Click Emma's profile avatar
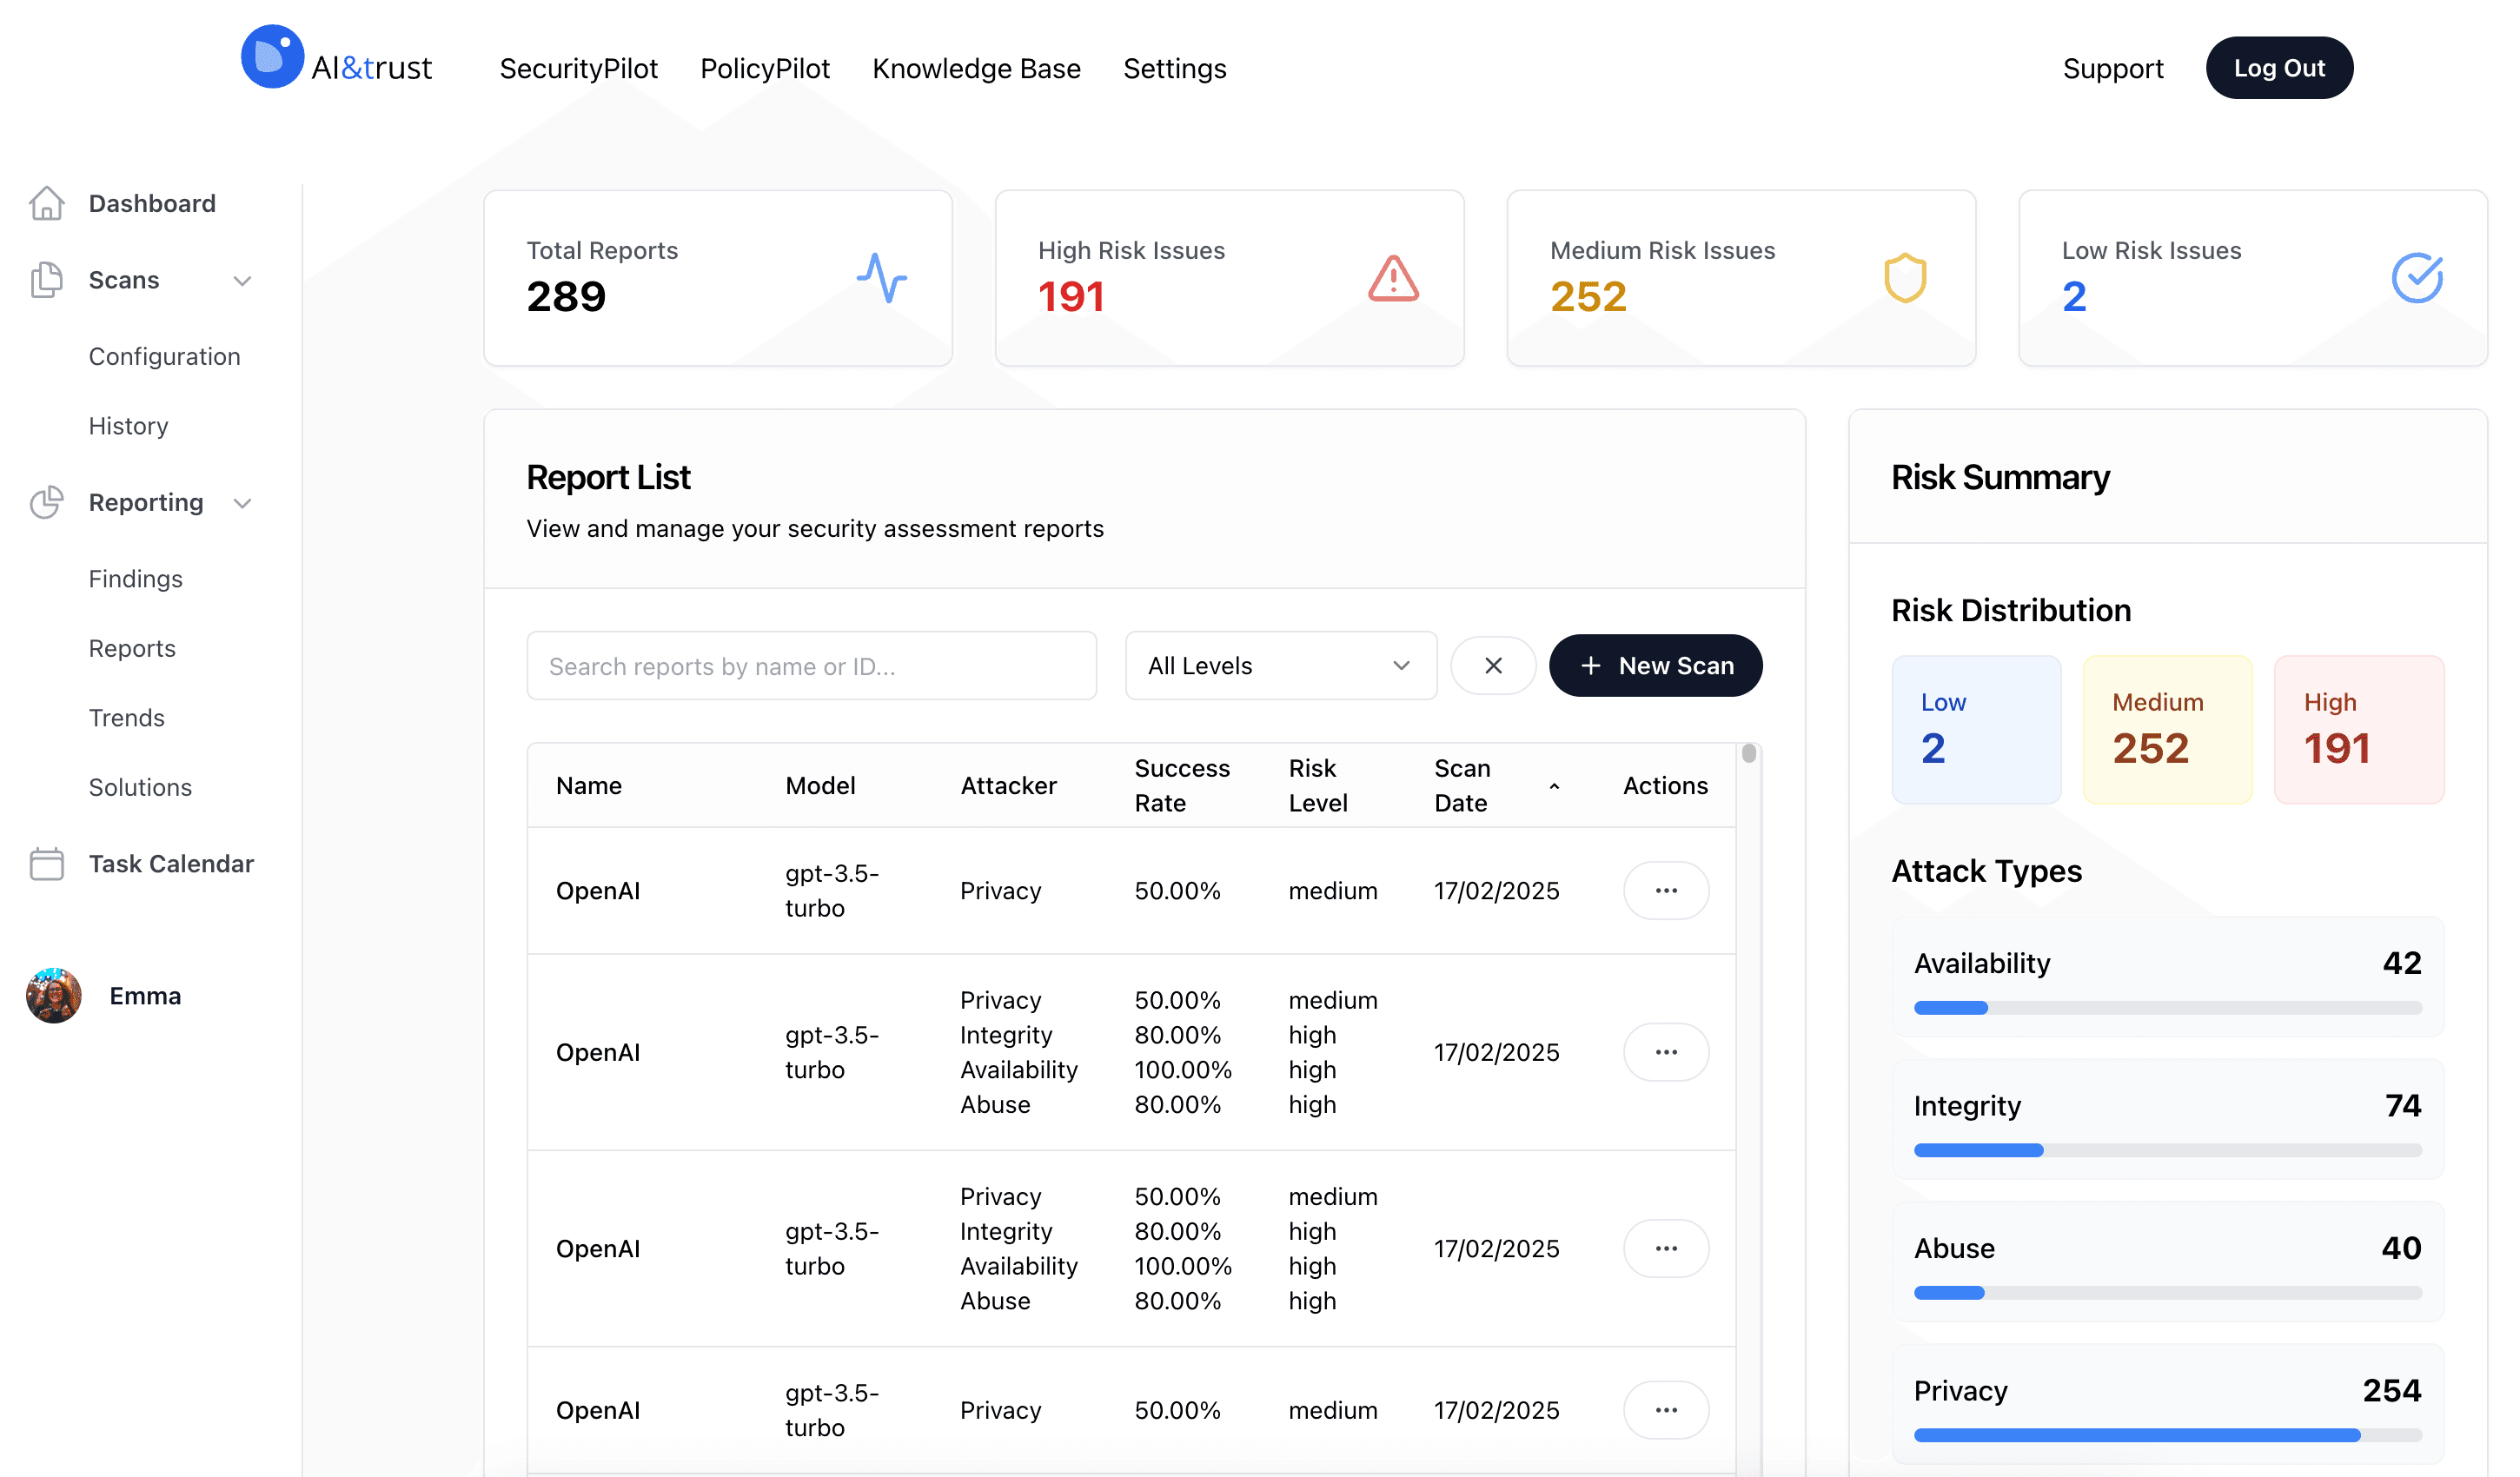The width and height of the screenshot is (2520, 1477). pyautogui.click(x=54, y=996)
